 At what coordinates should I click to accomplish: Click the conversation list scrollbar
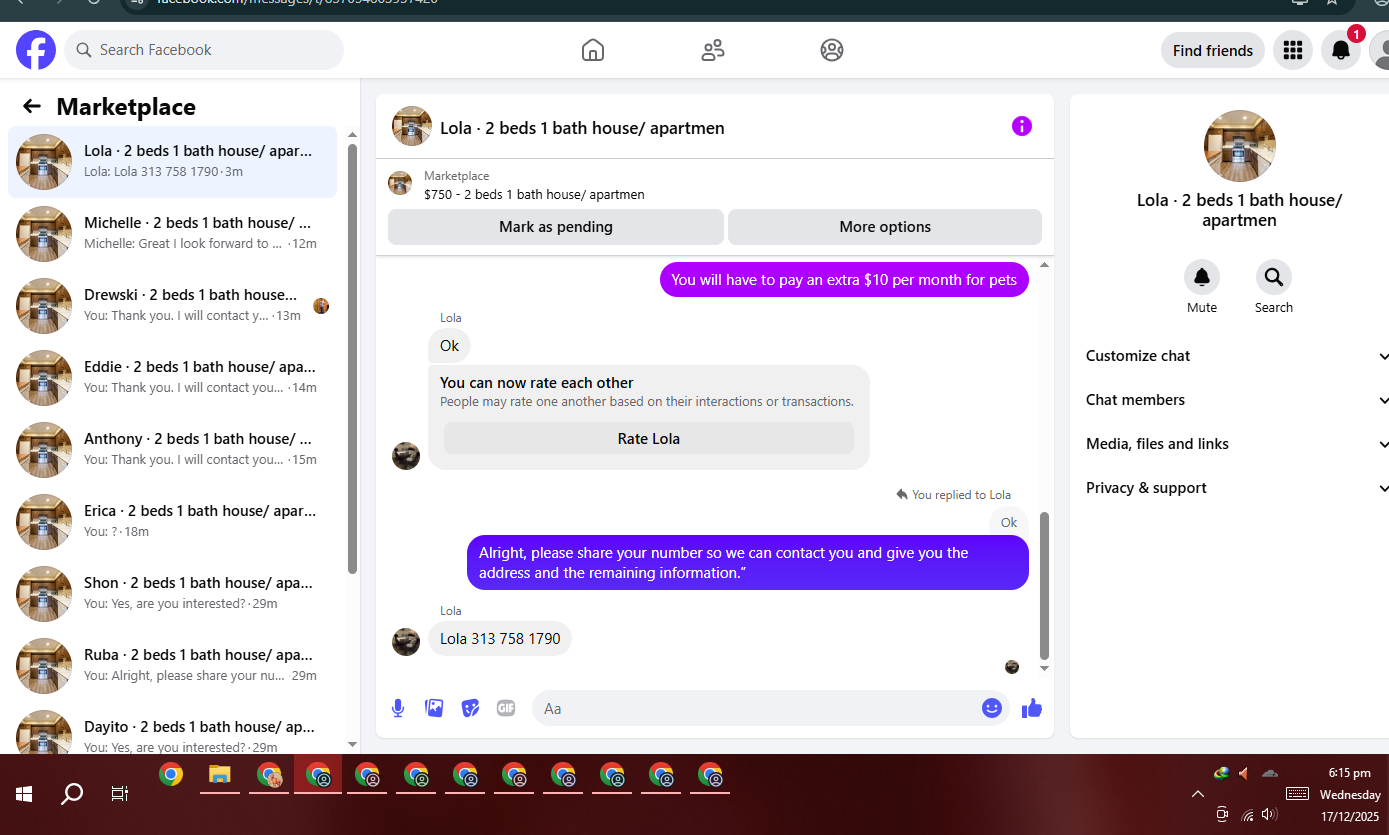coord(352,358)
